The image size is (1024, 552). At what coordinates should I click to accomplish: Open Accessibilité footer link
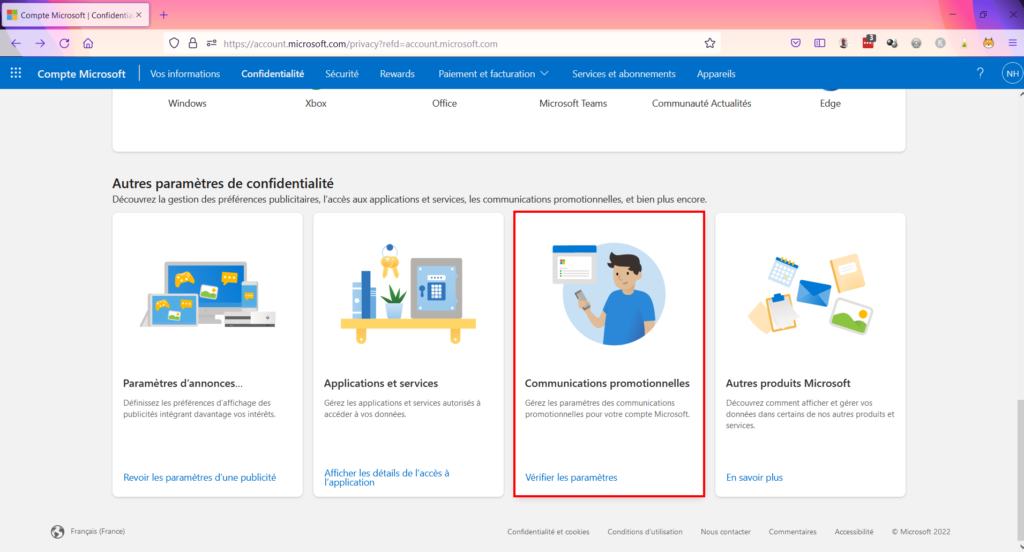point(854,532)
